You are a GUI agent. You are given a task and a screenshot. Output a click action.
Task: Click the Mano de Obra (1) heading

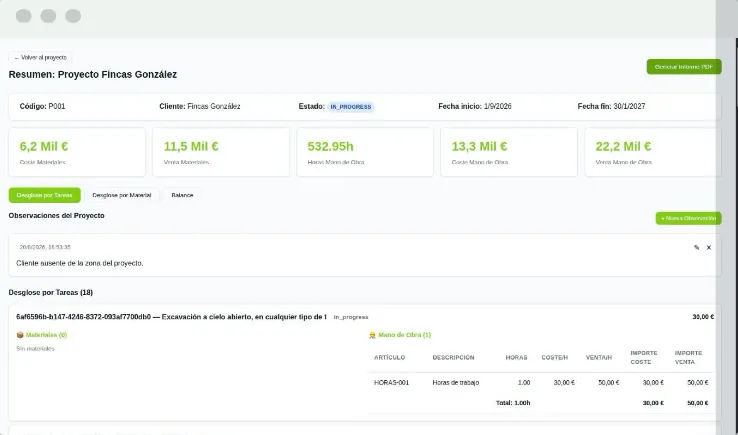404,335
